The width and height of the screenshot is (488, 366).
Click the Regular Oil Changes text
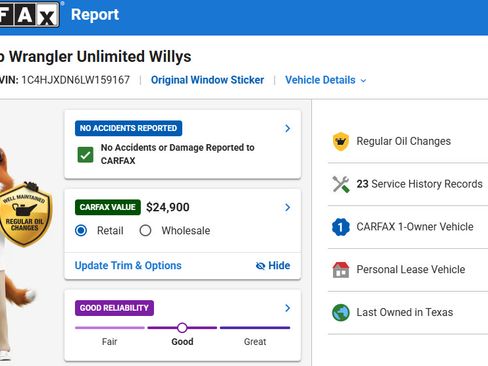(x=403, y=141)
